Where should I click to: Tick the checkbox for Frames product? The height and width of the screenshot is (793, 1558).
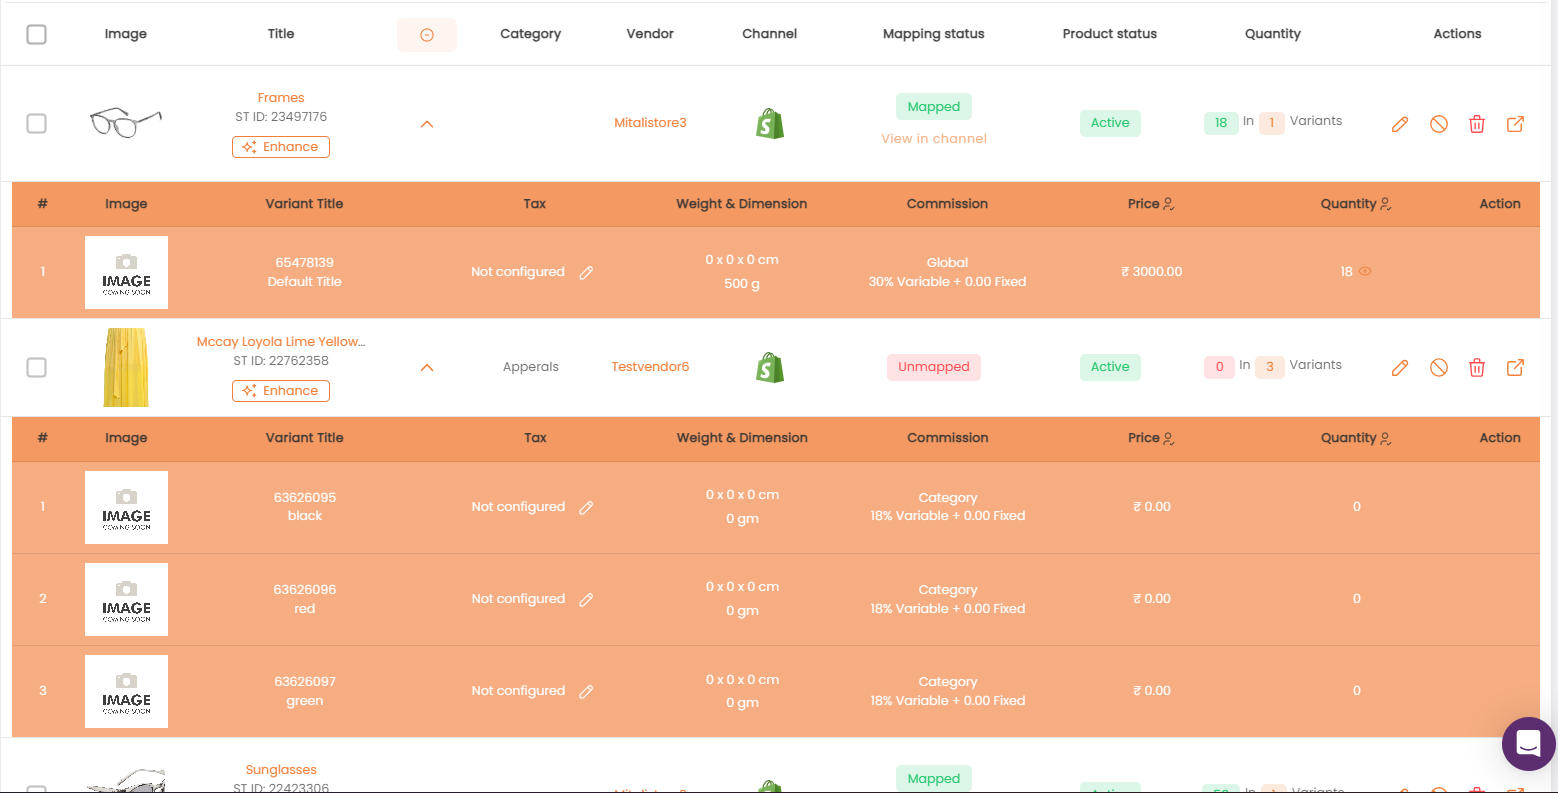[37, 123]
